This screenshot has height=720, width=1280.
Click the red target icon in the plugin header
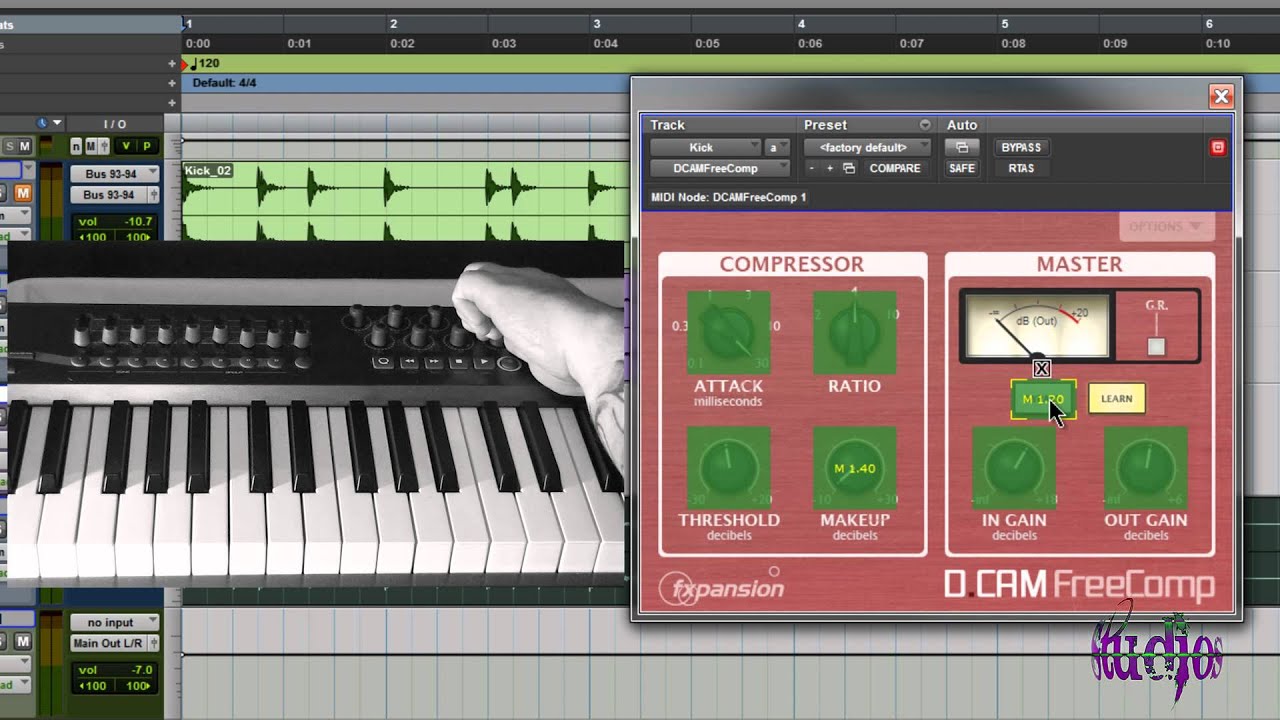[x=1218, y=147]
